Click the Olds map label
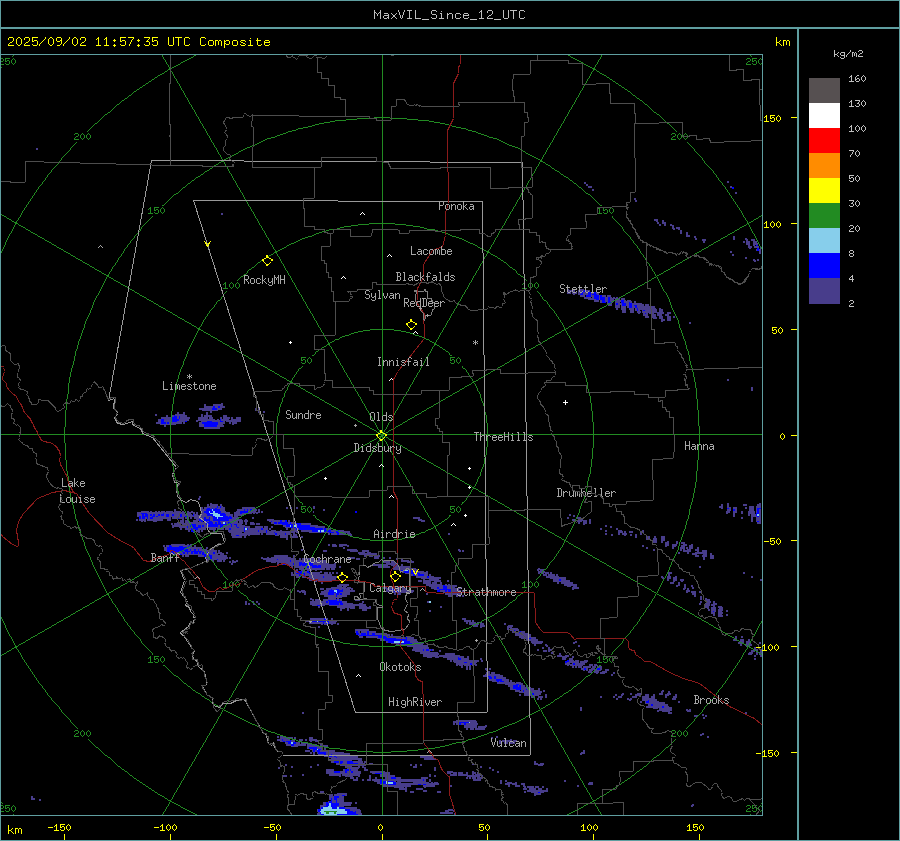900x841 pixels. tap(381, 417)
